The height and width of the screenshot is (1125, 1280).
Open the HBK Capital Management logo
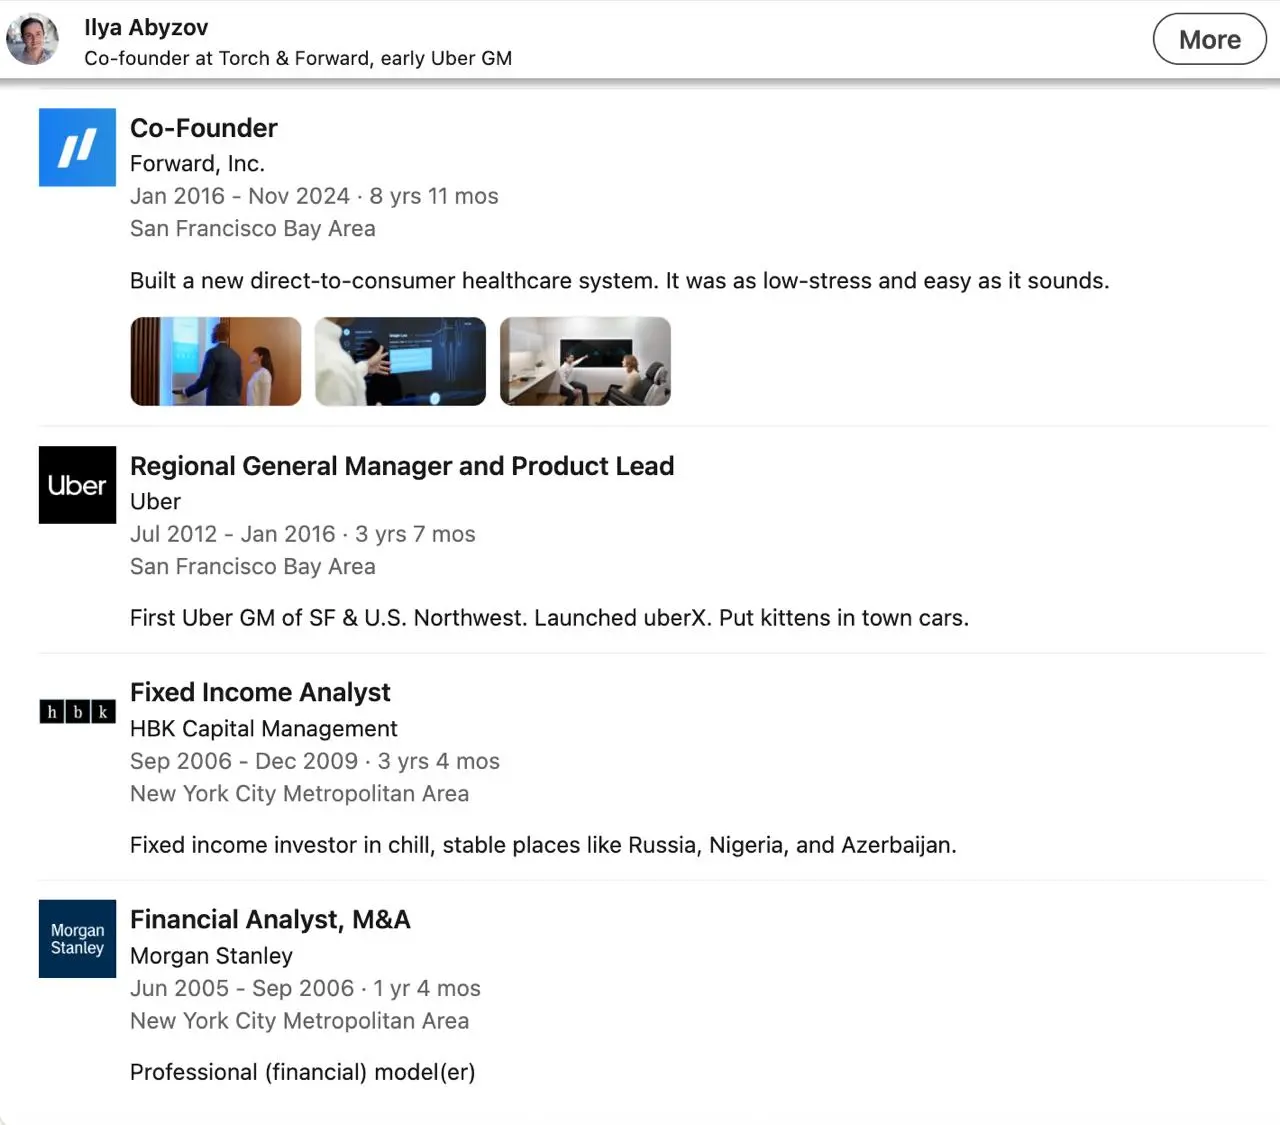(x=77, y=711)
